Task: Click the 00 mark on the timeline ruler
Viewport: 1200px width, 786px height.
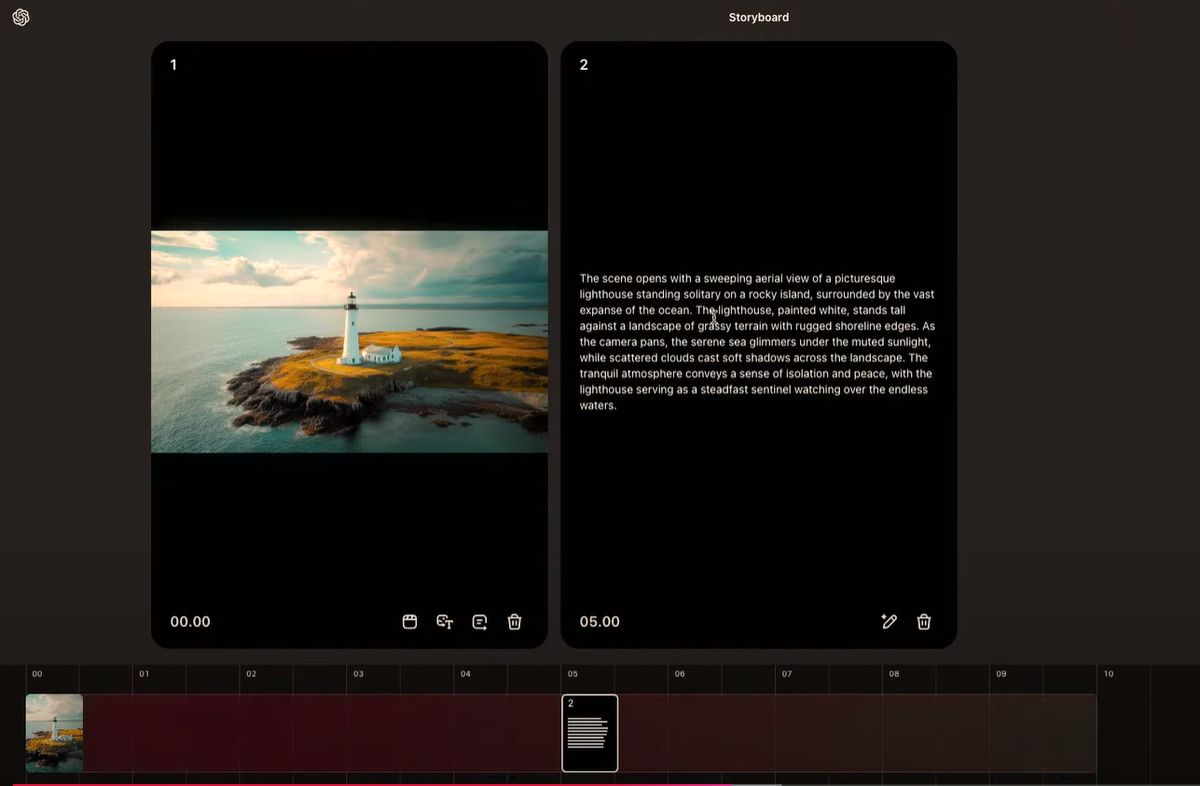Action: (37, 674)
